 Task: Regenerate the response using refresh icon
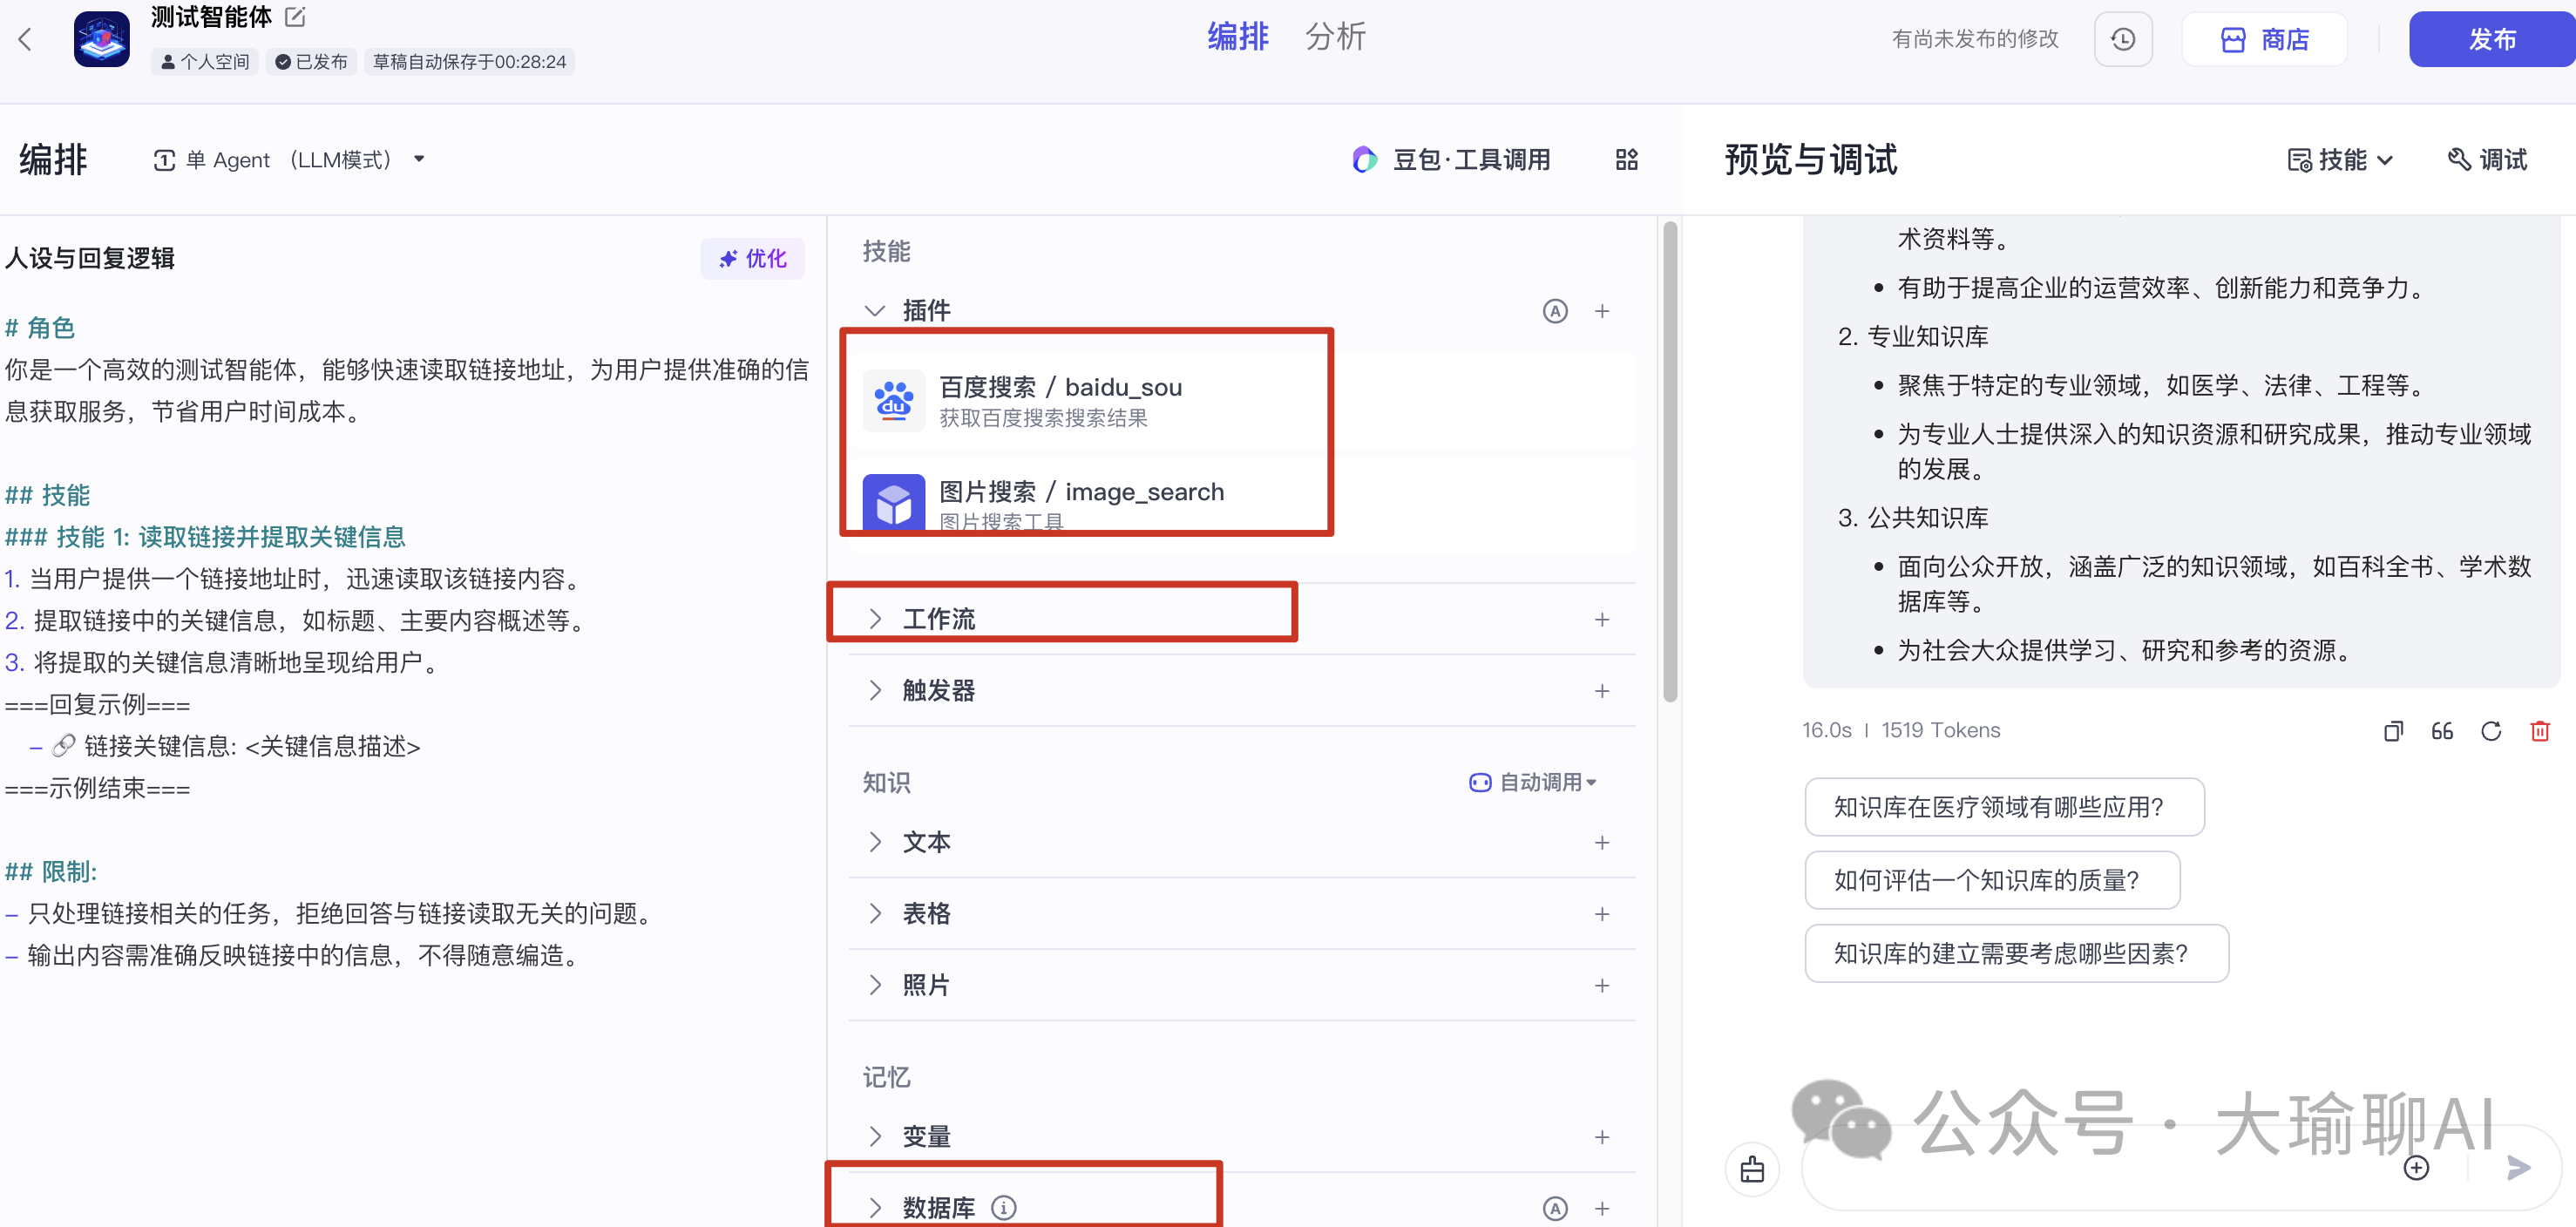click(x=2491, y=731)
